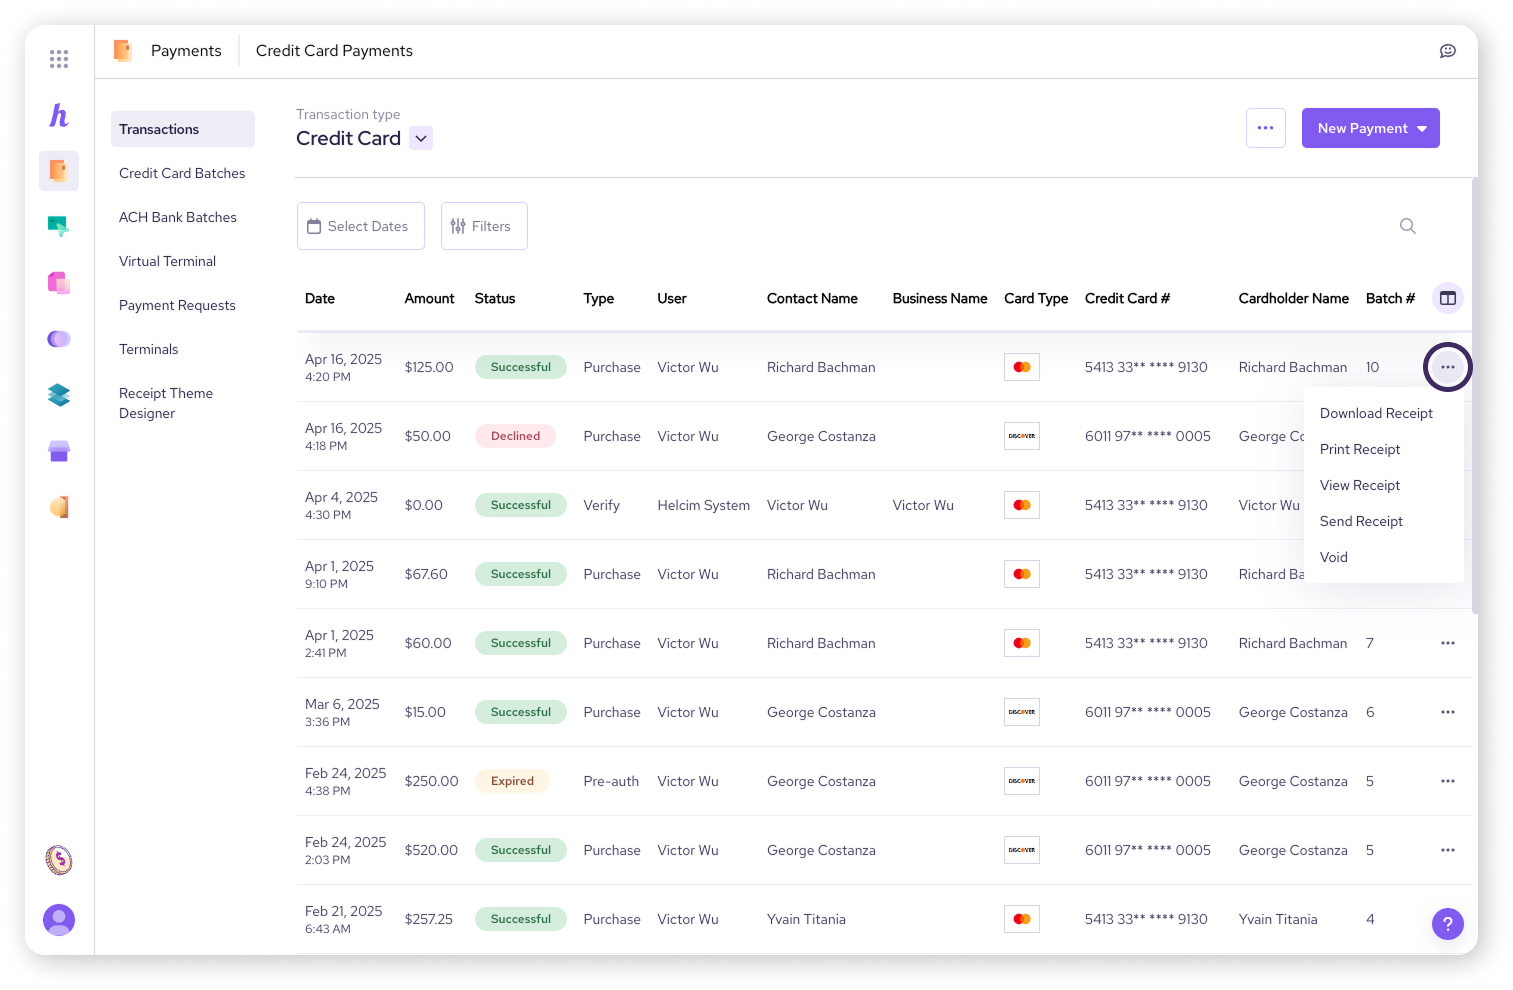1513x990 pixels.
Task: Open row actions for $15.00 transaction
Action: pos(1447,712)
